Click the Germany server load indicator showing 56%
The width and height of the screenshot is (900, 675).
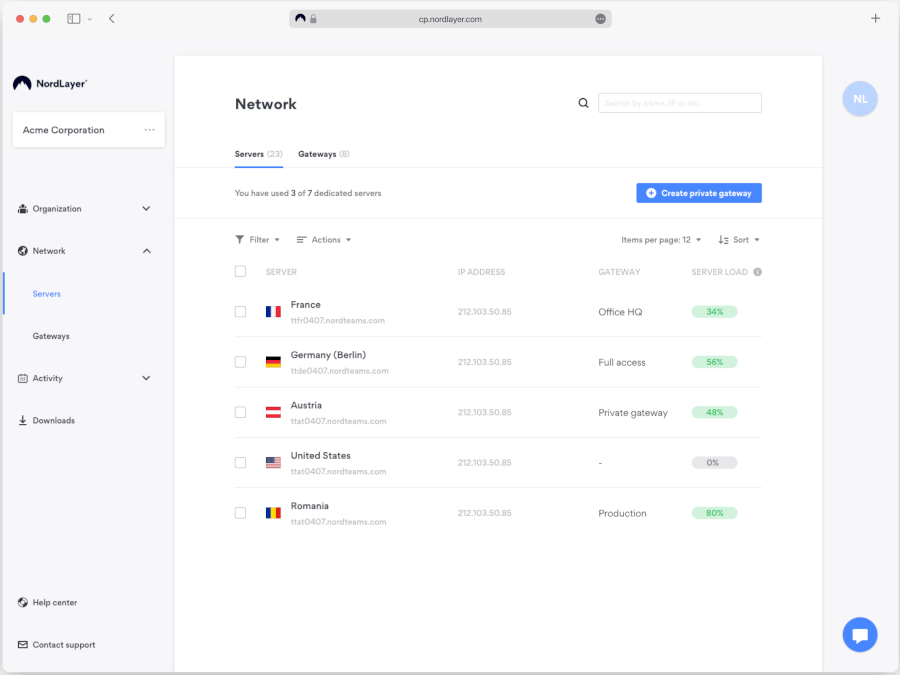click(x=714, y=362)
